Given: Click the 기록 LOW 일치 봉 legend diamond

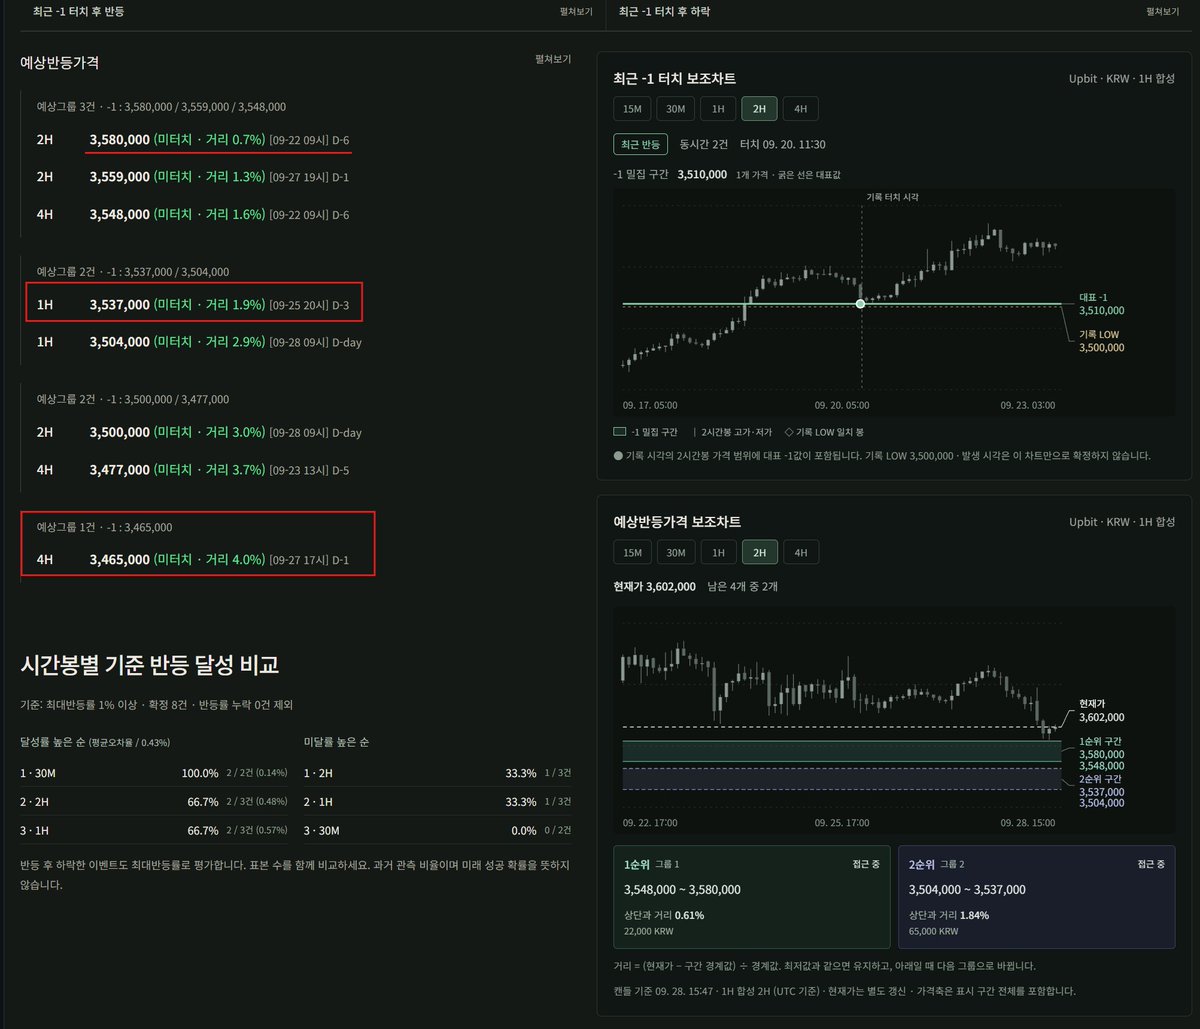Looking at the screenshot, I should 787,432.
